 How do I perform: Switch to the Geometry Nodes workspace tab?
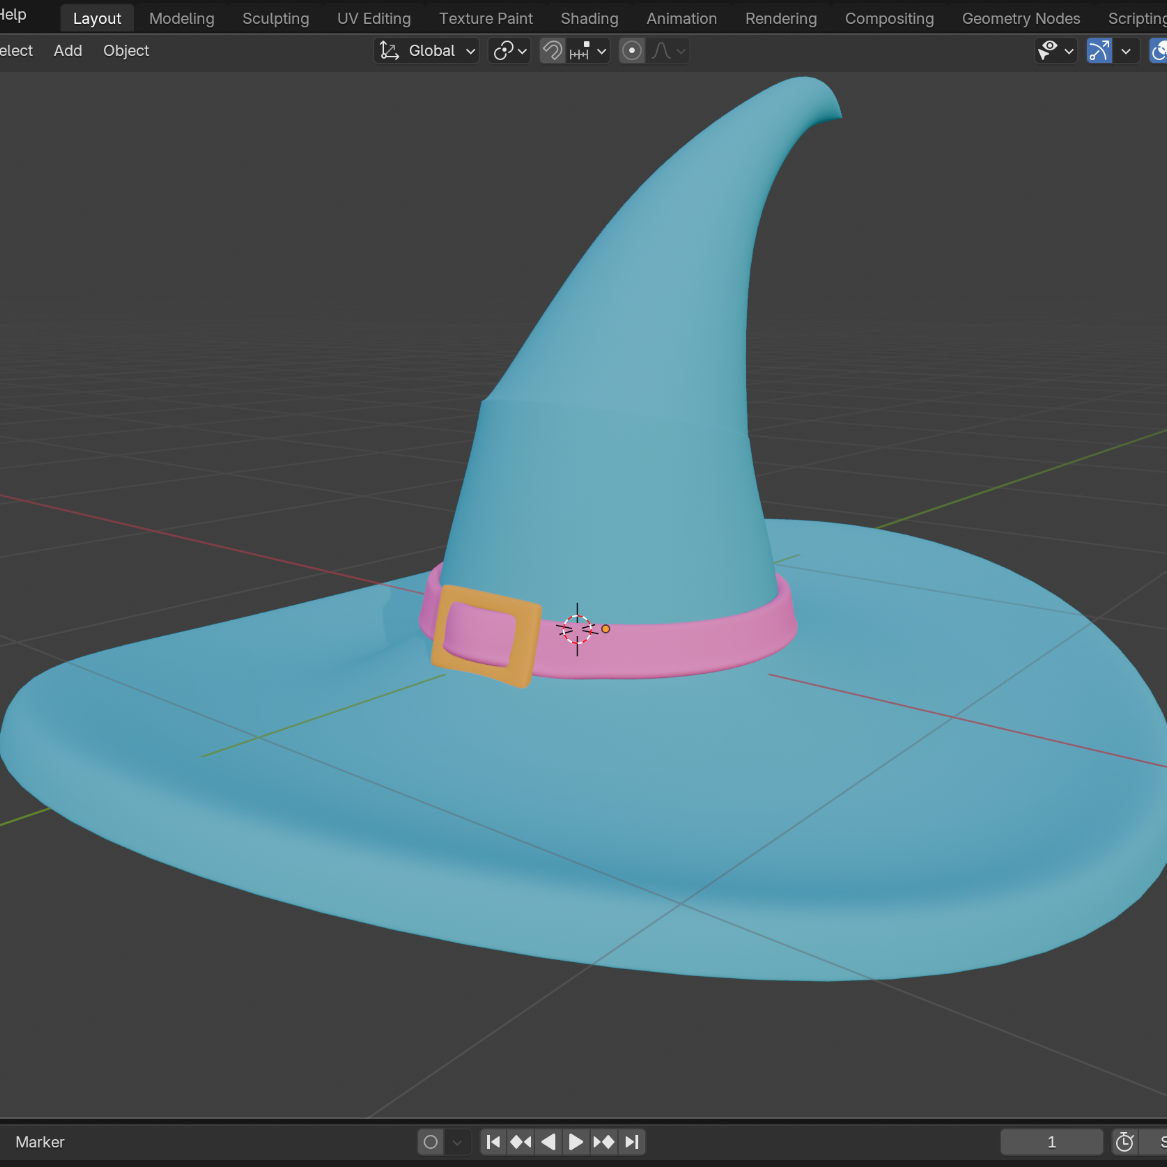(1020, 19)
